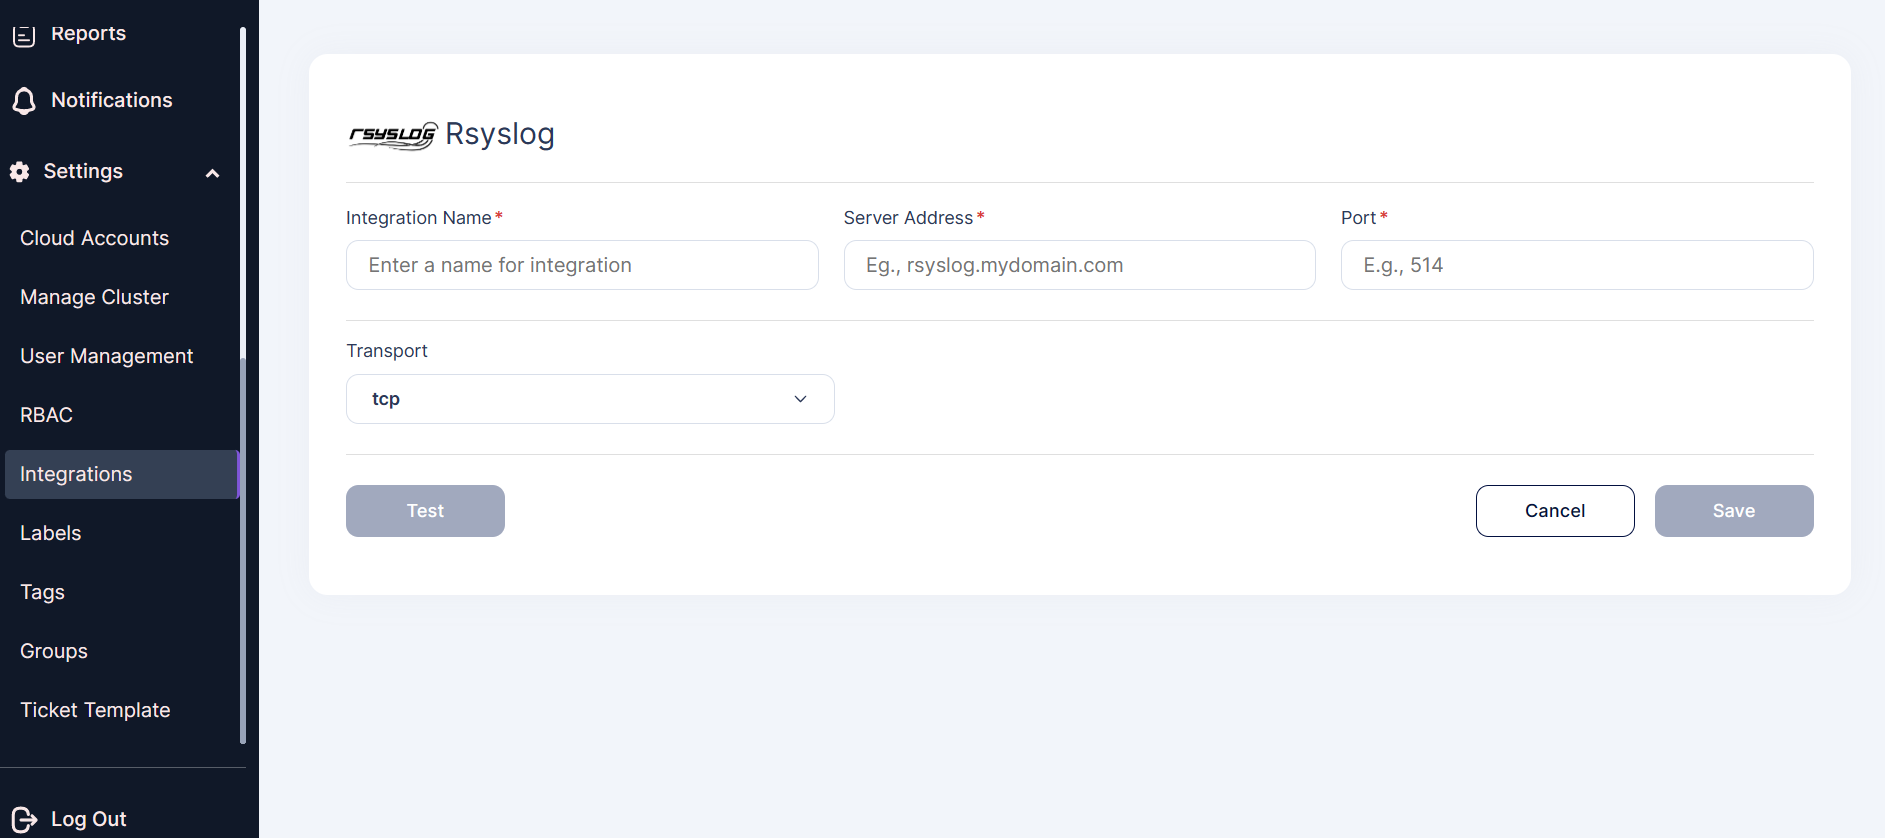Select Manage Cluster
This screenshot has height=838, width=1885.
pyautogui.click(x=94, y=297)
